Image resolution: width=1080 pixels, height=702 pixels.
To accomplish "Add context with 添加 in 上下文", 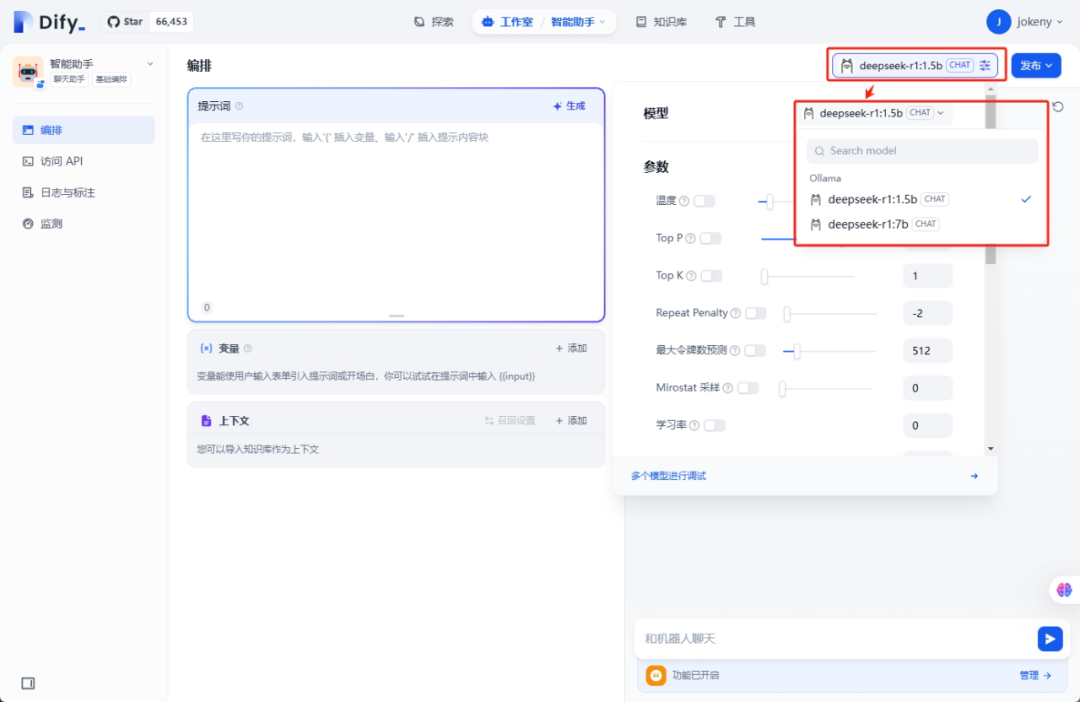I will click(x=571, y=421).
